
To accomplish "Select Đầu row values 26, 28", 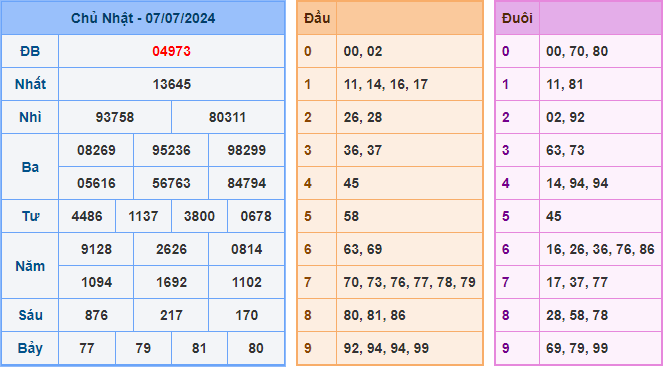I will (x=363, y=117).
